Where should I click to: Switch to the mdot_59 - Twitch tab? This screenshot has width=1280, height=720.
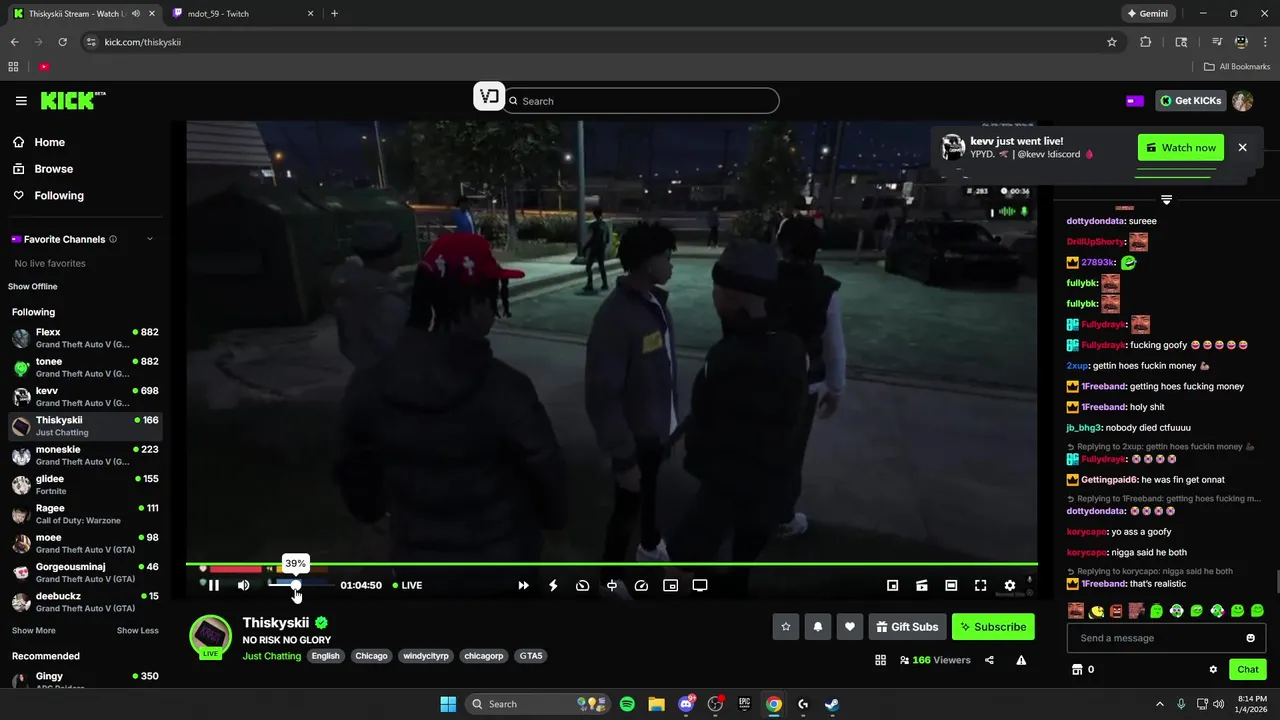pyautogui.click(x=242, y=14)
